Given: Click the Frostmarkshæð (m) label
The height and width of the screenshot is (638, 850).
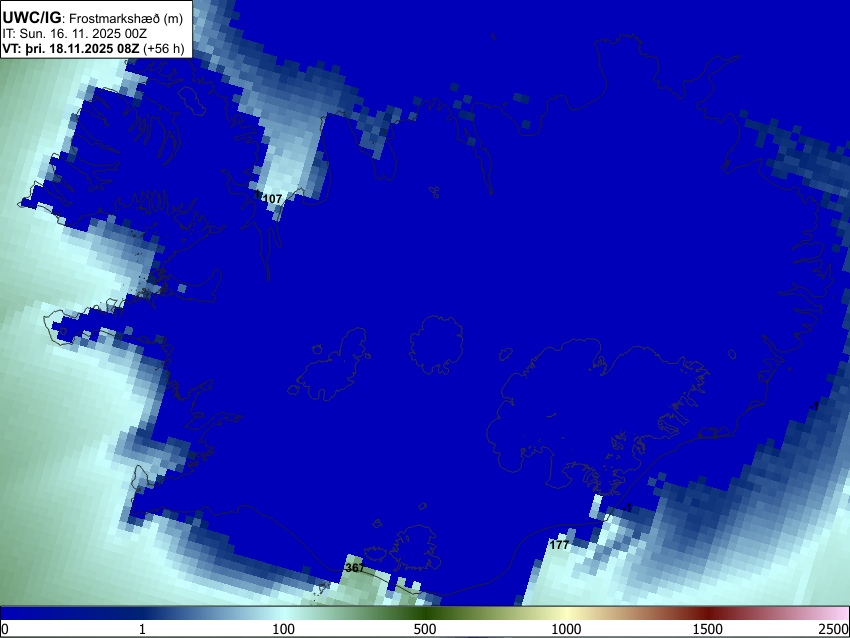Looking at the screenshot, I should [126, 19].
